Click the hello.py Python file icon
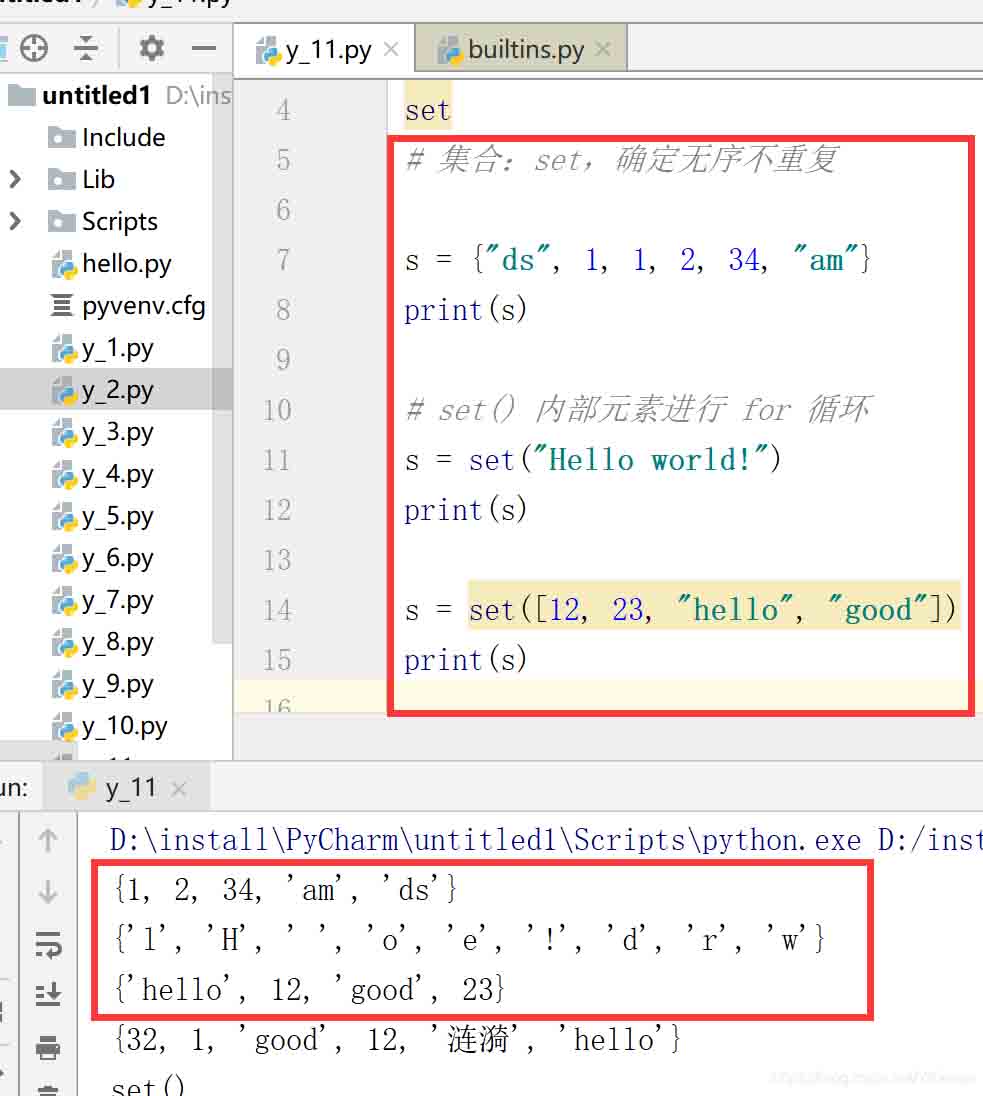 [64, 264]
